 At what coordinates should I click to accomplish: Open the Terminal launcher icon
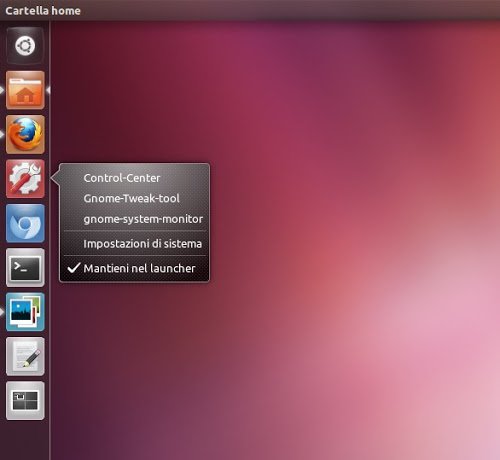pyautogui.click(x=25, y=267)
